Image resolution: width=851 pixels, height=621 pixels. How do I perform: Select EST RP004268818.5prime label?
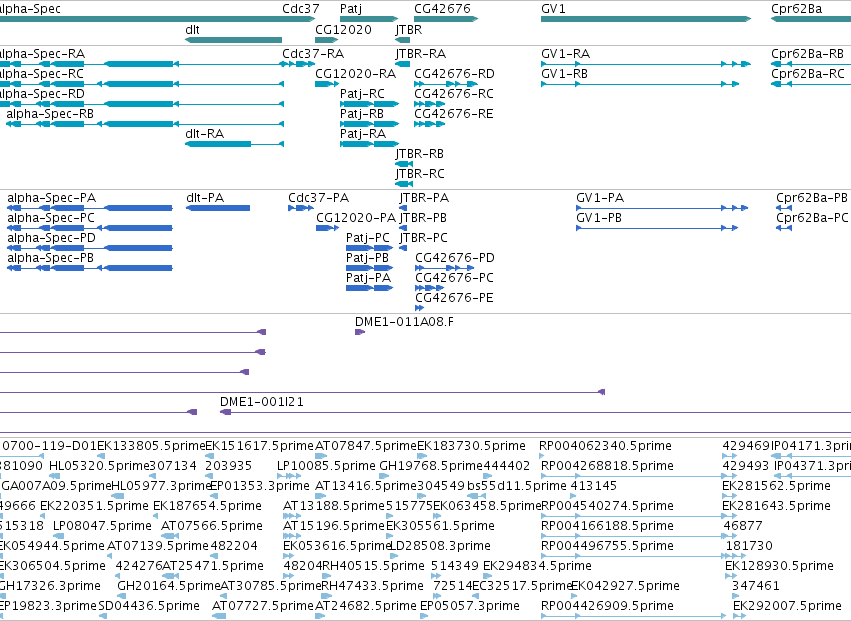[607, 466]
